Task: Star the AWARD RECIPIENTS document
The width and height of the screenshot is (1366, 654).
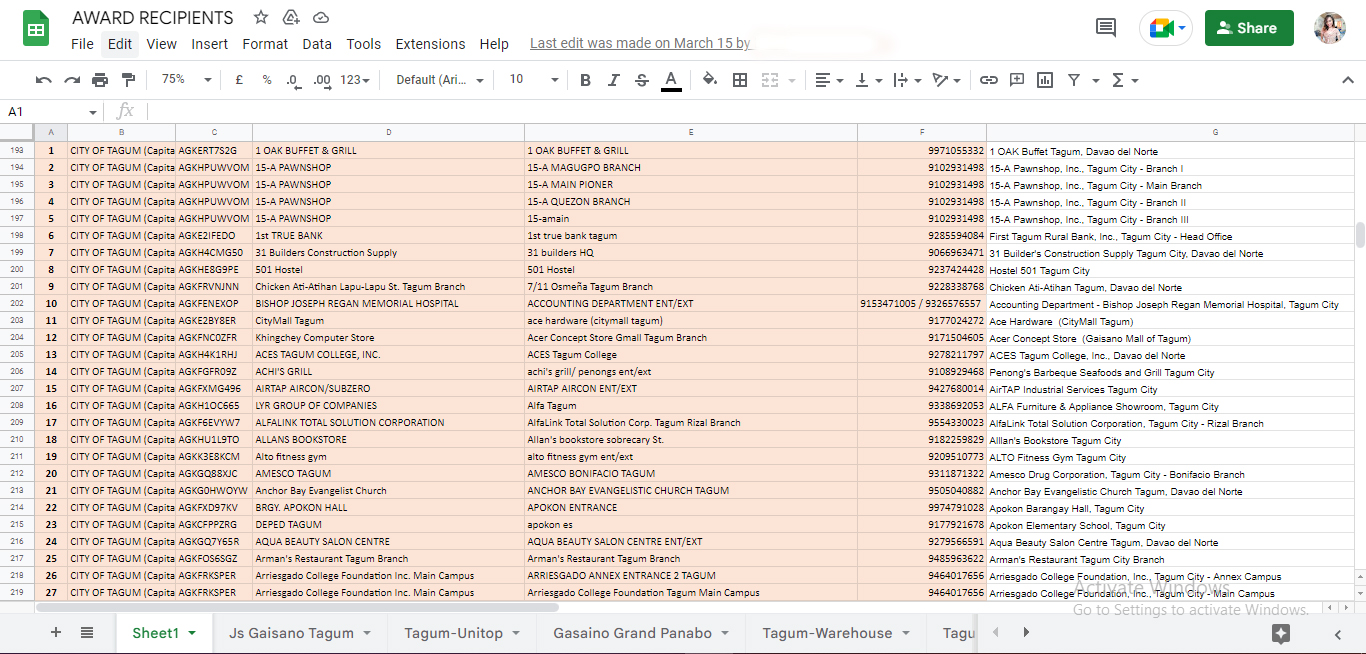Action: coord(261,17)
